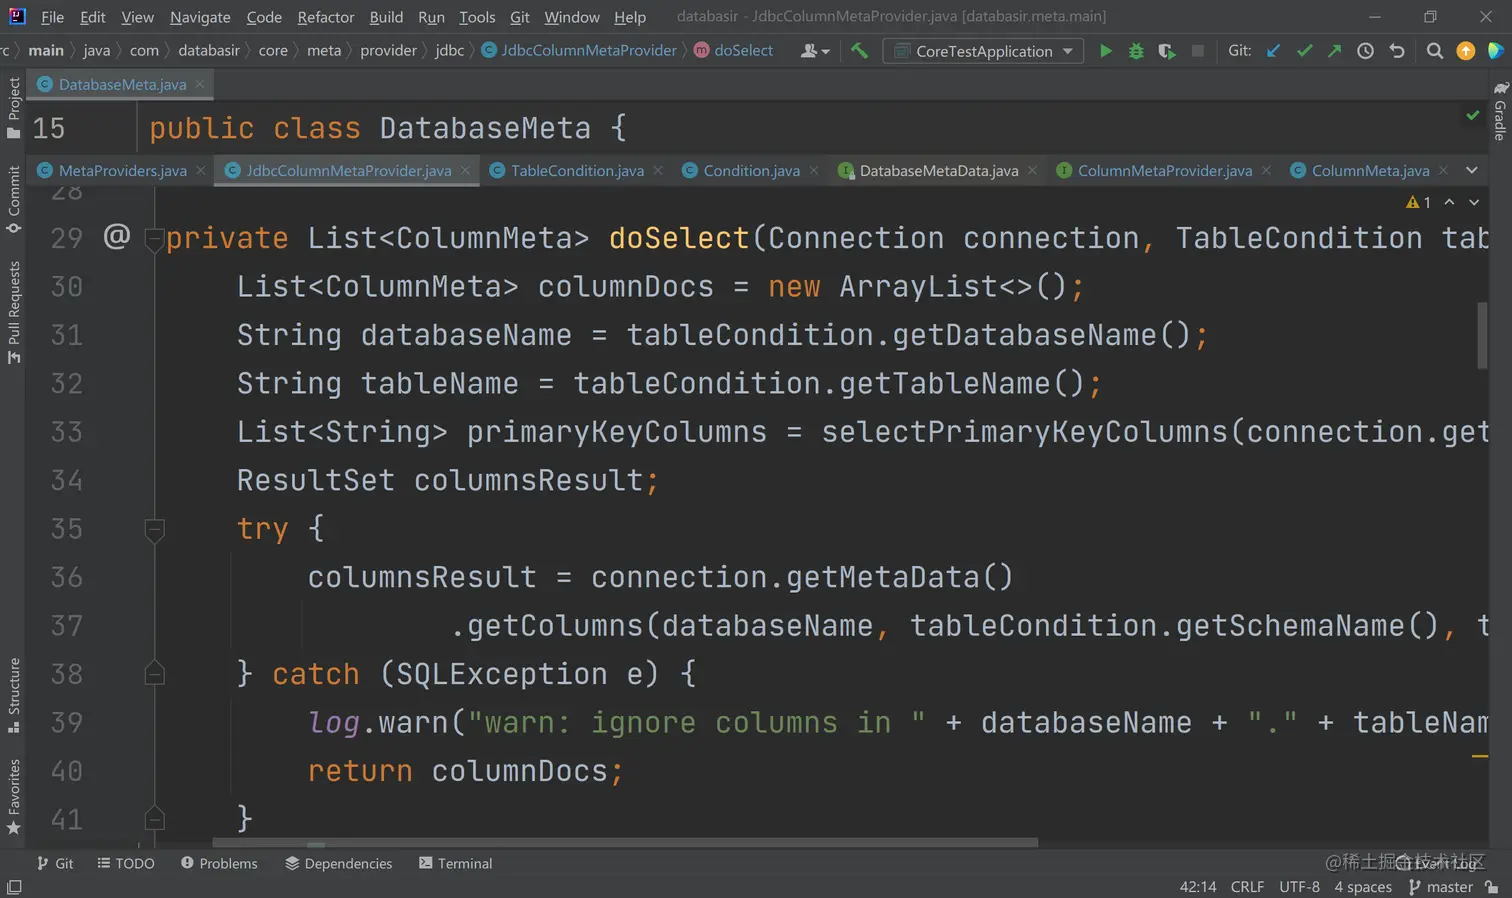Toggle the fold marker on line 41

pos(154,818)
